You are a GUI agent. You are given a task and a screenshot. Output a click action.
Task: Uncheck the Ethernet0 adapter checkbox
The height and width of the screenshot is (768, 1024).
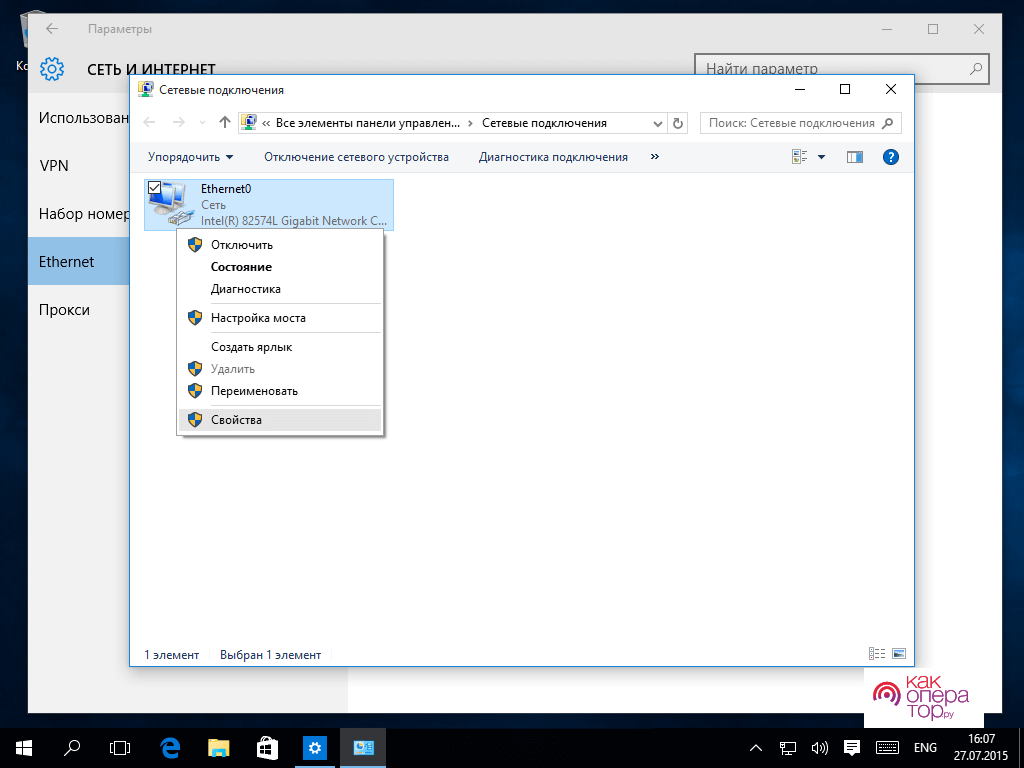(154, 187)
